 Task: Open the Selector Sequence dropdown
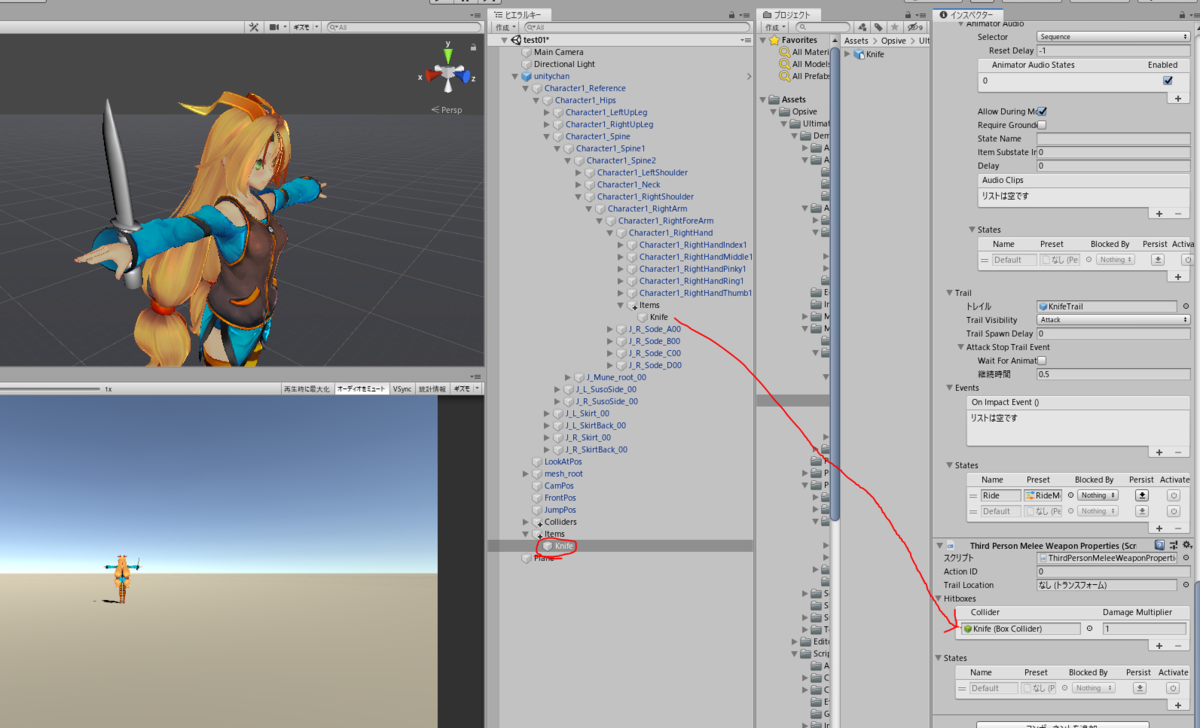pos(1114,36)
